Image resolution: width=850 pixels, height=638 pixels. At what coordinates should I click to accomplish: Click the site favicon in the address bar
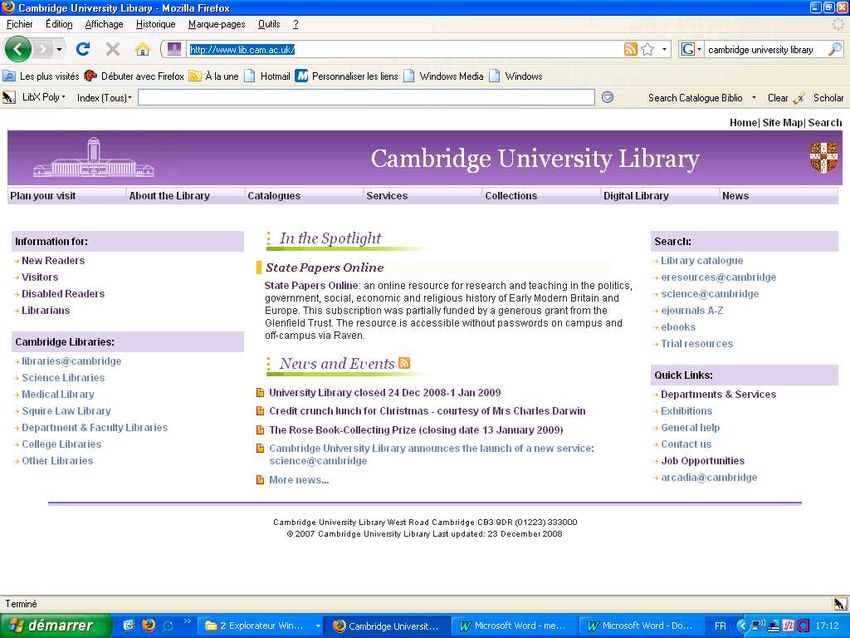(x=174, y=49)
